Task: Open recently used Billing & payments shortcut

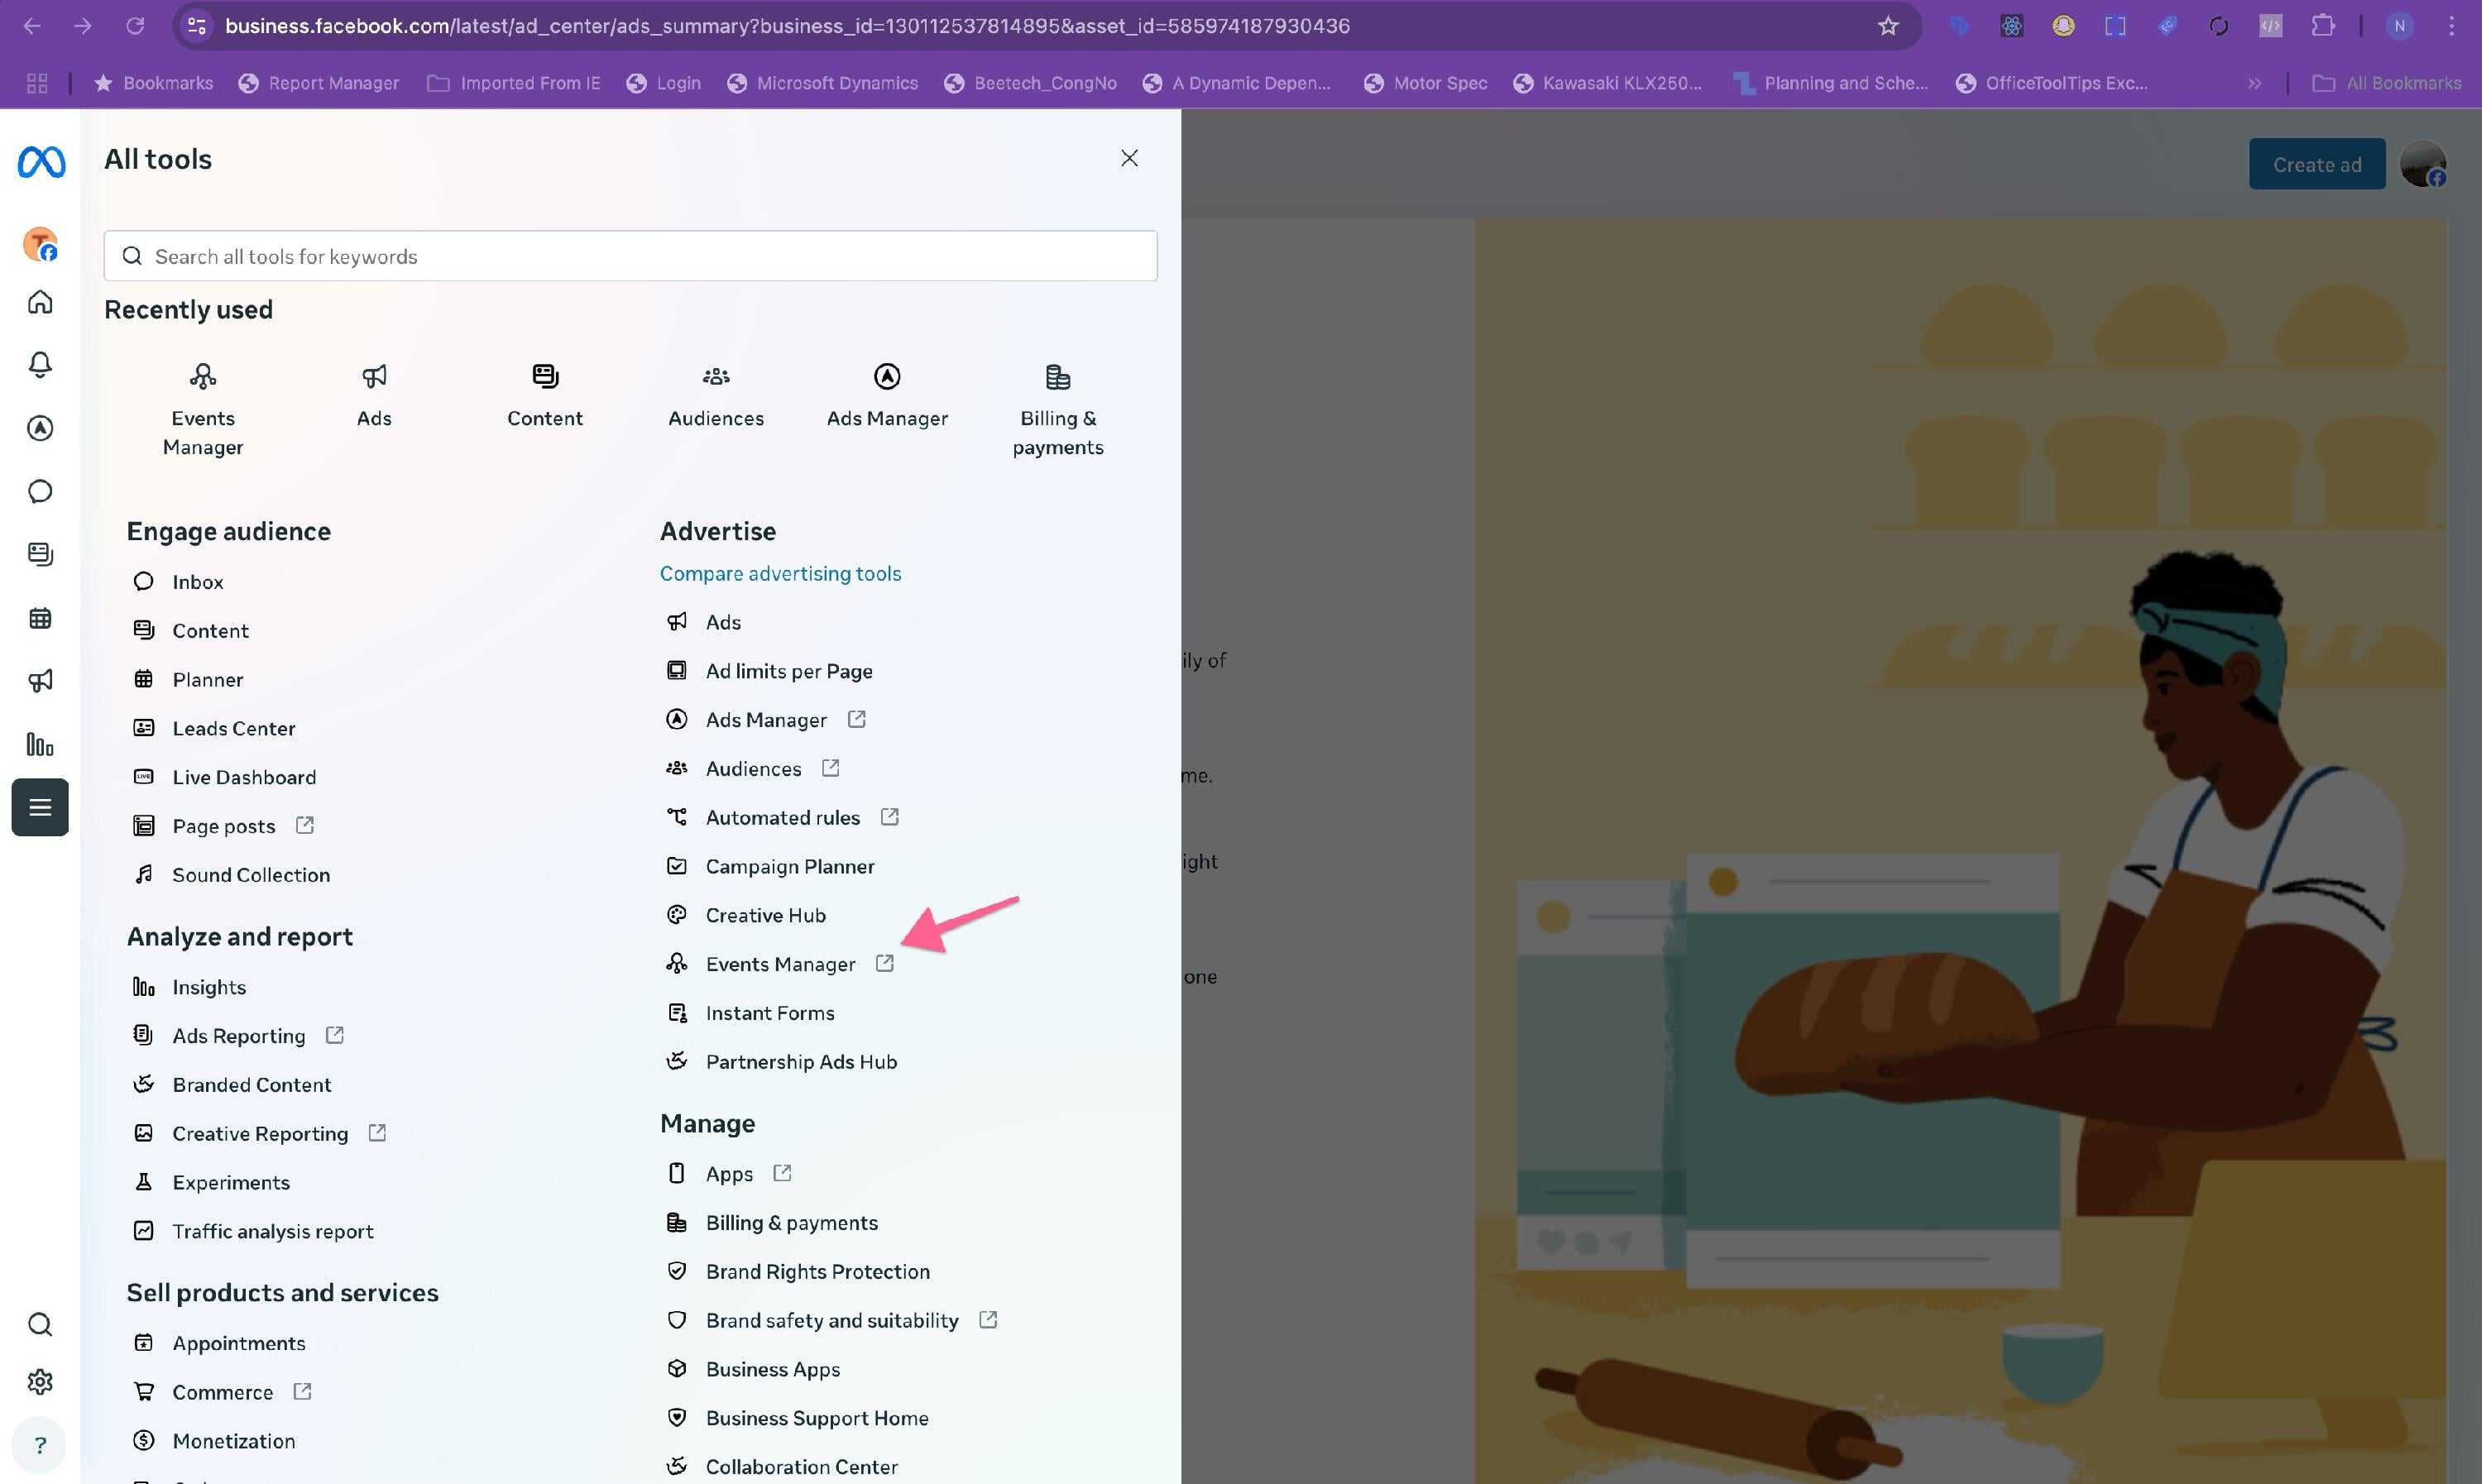Action: click(1058, 410)
